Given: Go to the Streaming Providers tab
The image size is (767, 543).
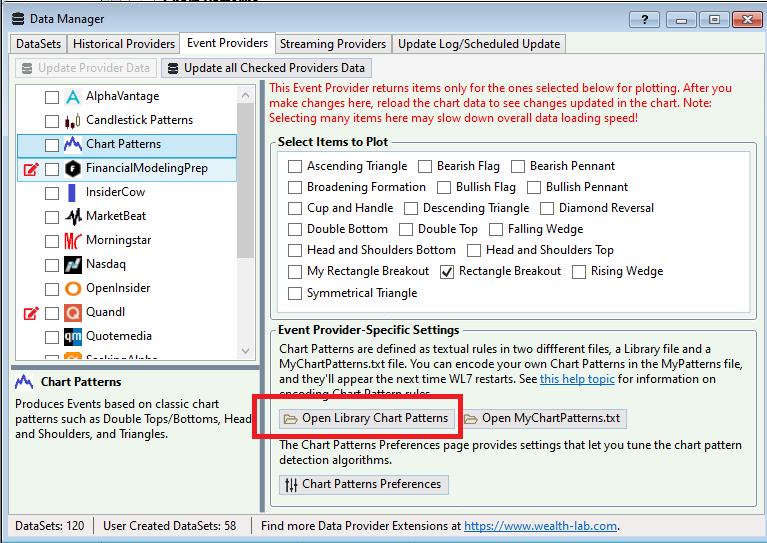Looking at the screenshot, I should 333,44.
